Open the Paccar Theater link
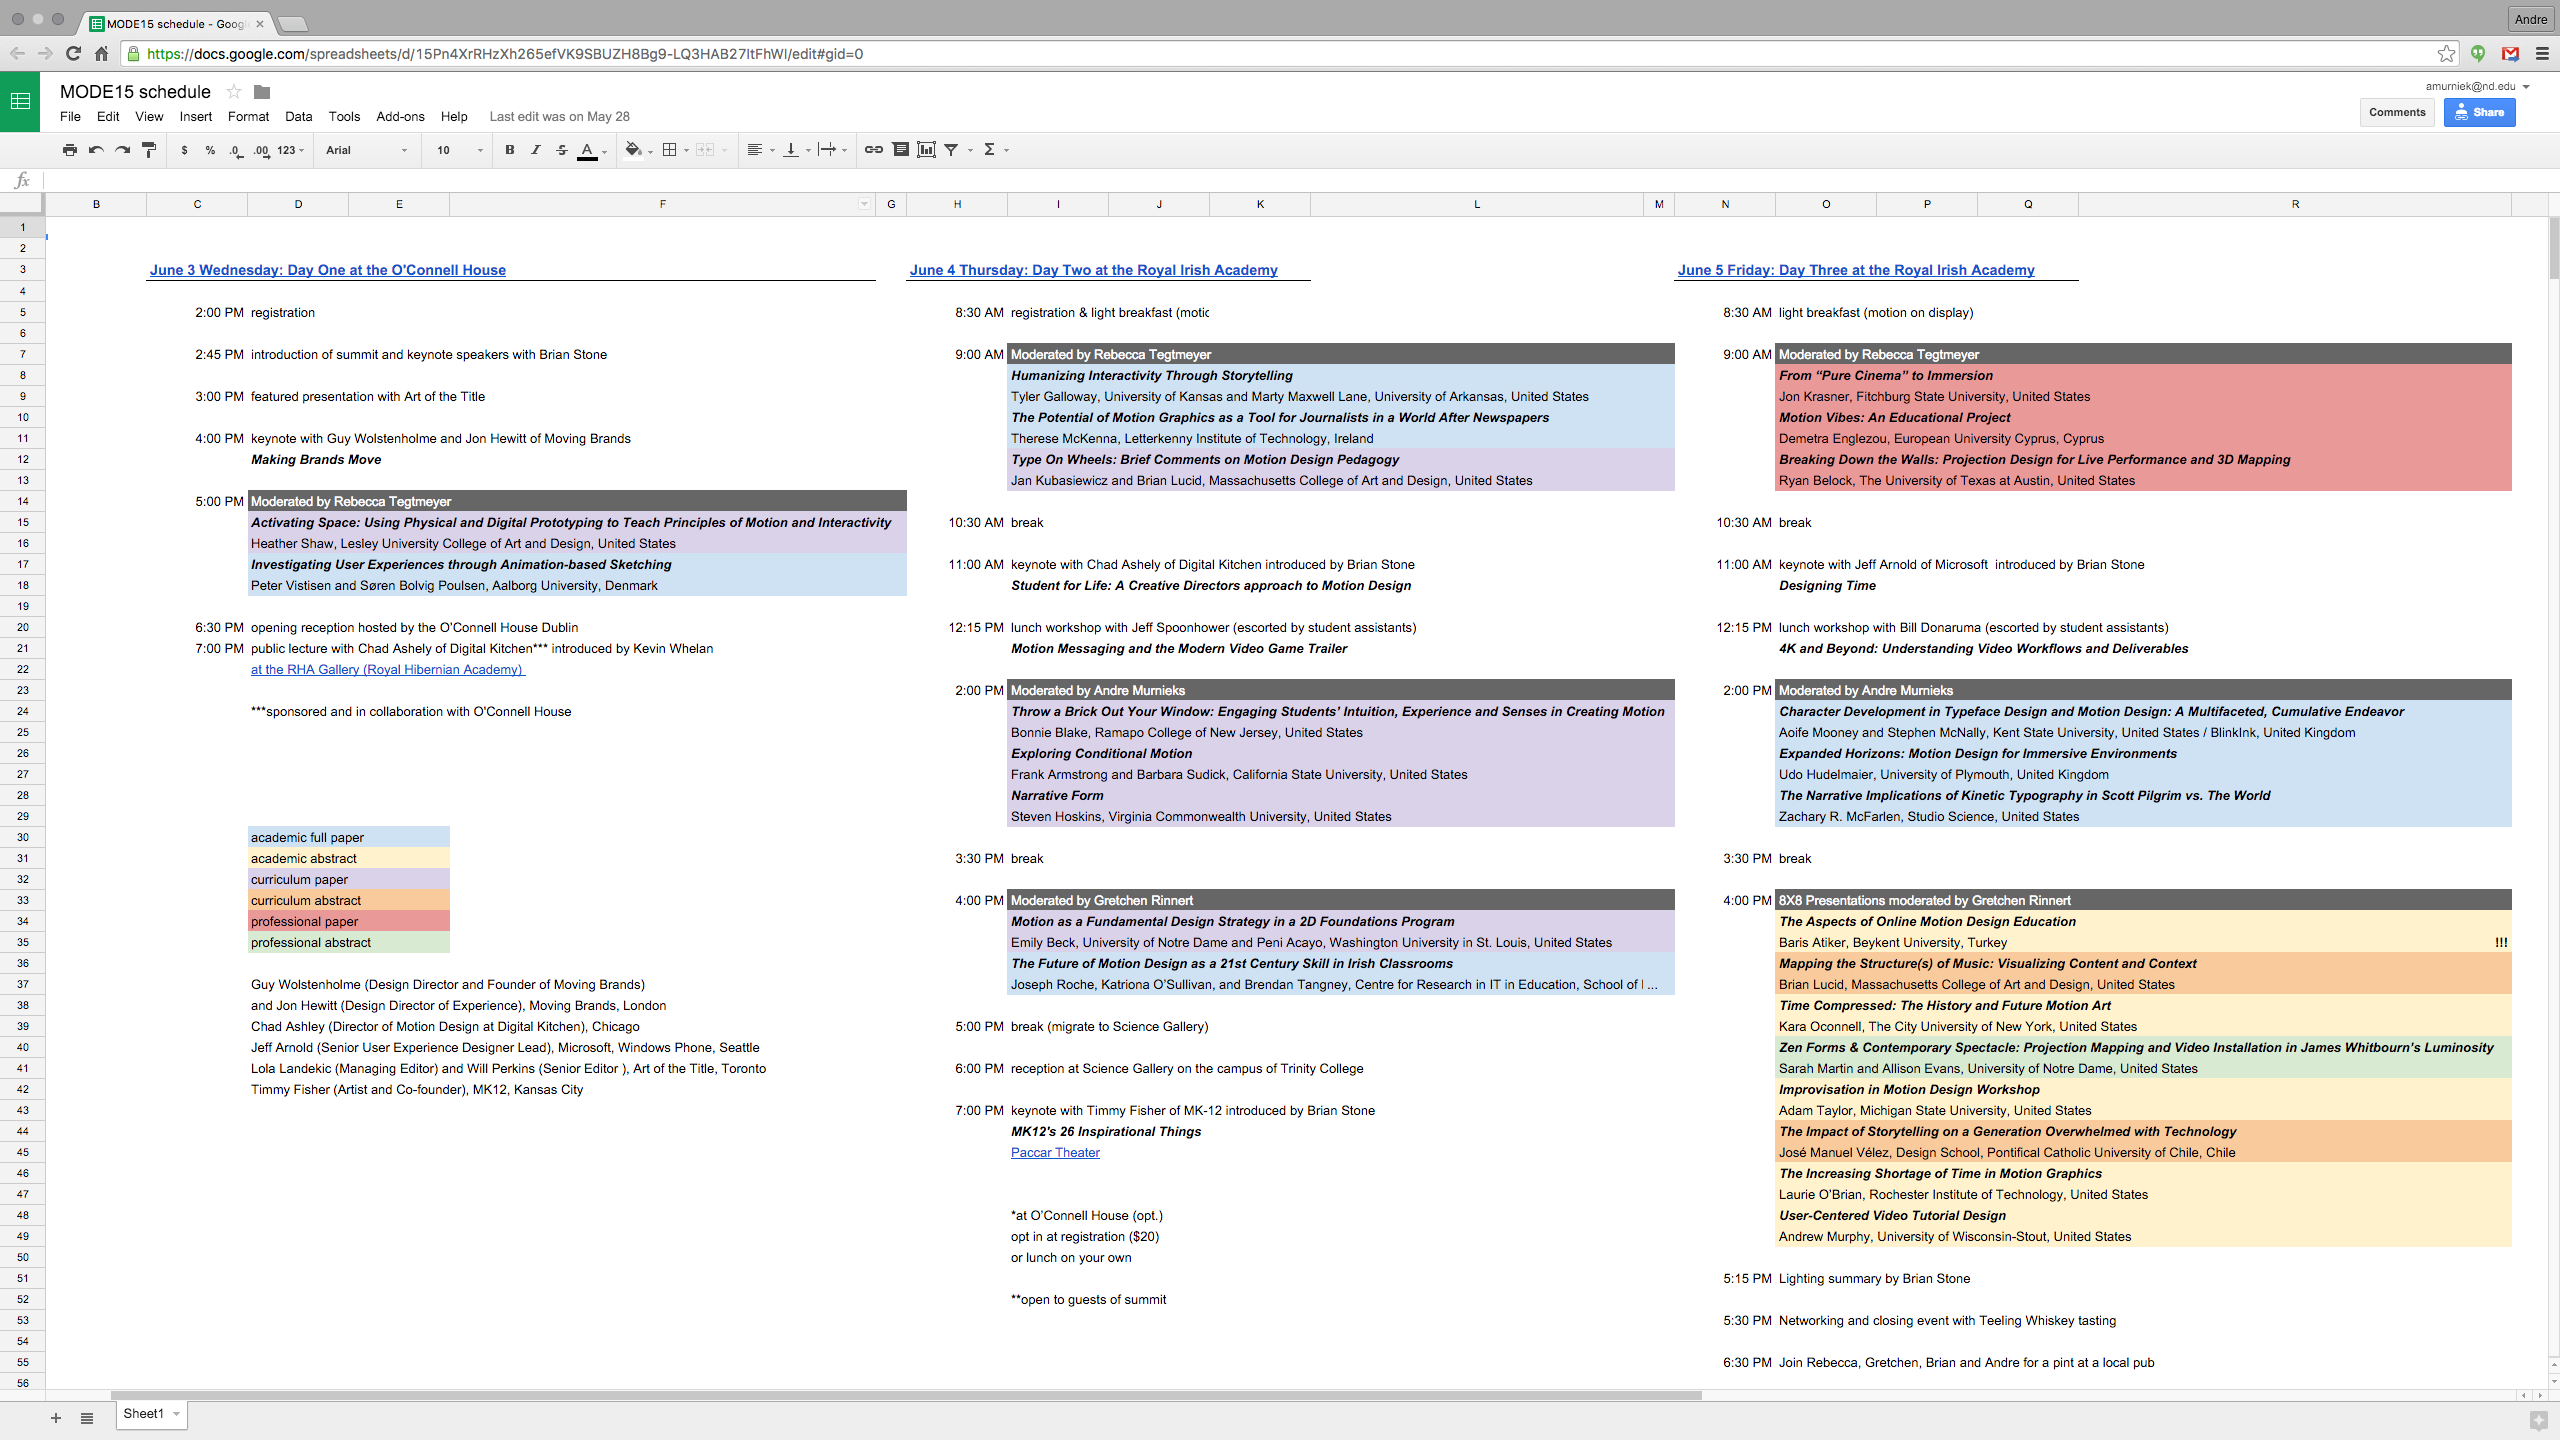The height and width of the screenshot is (1440, 2560). 1054,1152
